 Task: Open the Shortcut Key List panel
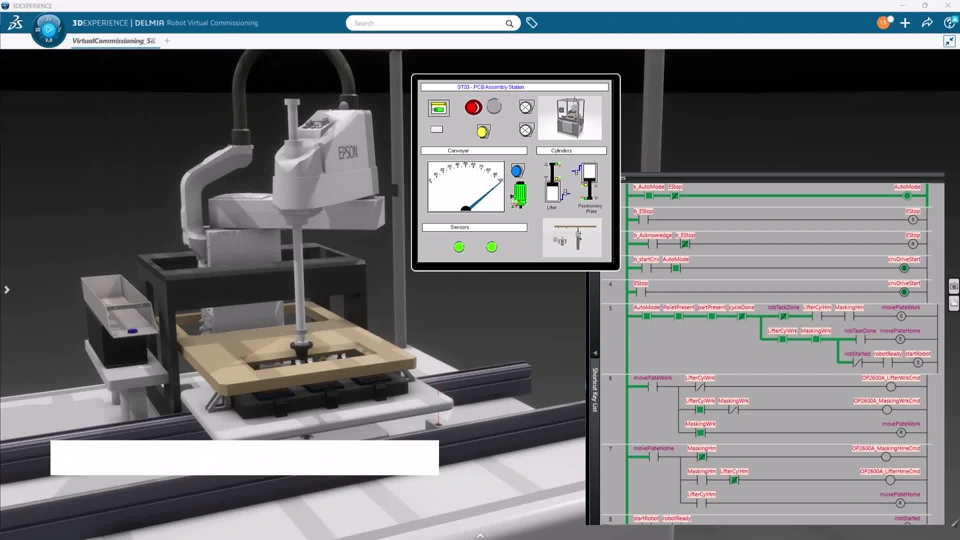(x=594, y=389)
